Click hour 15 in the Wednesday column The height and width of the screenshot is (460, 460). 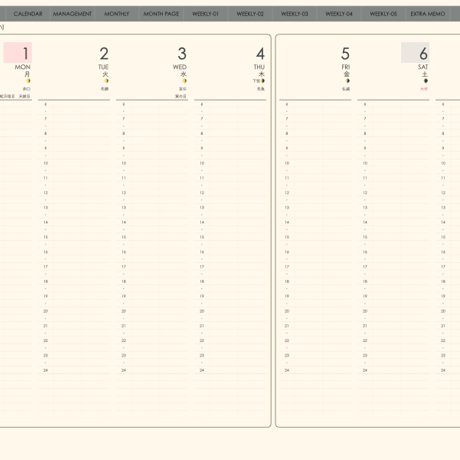coord(124,237)
